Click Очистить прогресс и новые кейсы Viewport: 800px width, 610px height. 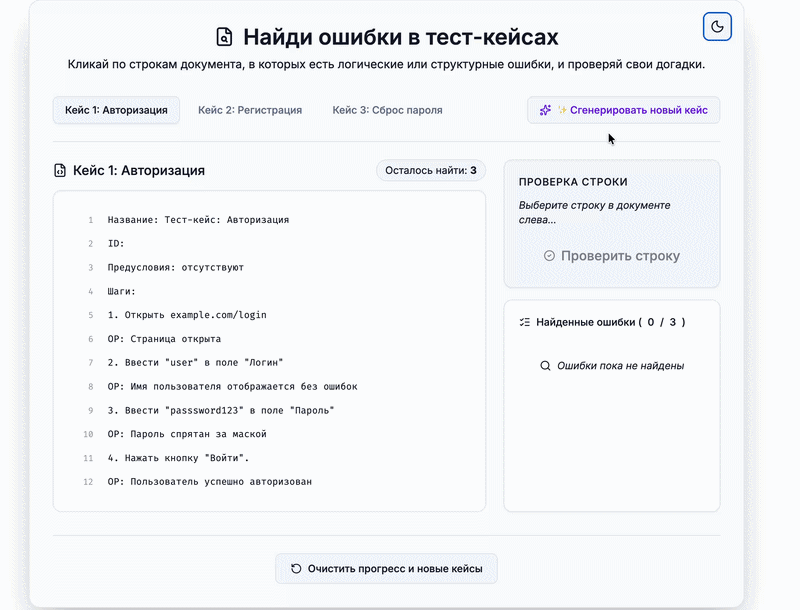tap(386, 568)
